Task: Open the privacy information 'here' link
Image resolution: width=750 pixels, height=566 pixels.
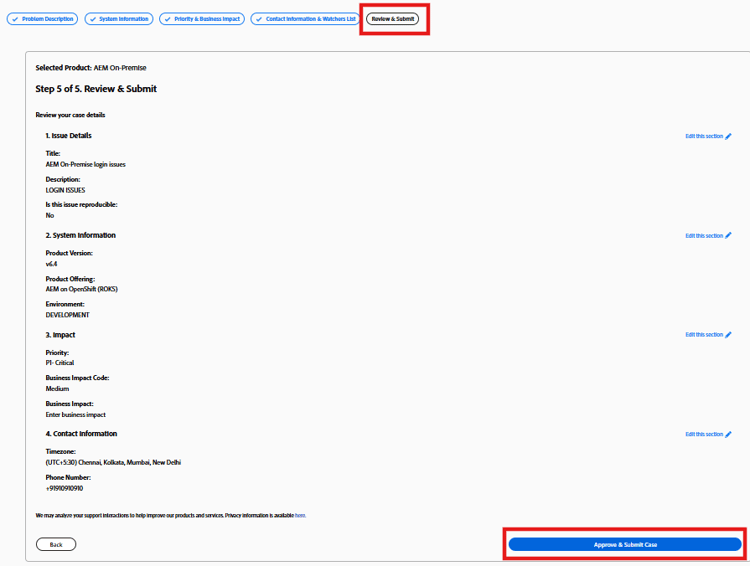Action: tap(300, 516)
